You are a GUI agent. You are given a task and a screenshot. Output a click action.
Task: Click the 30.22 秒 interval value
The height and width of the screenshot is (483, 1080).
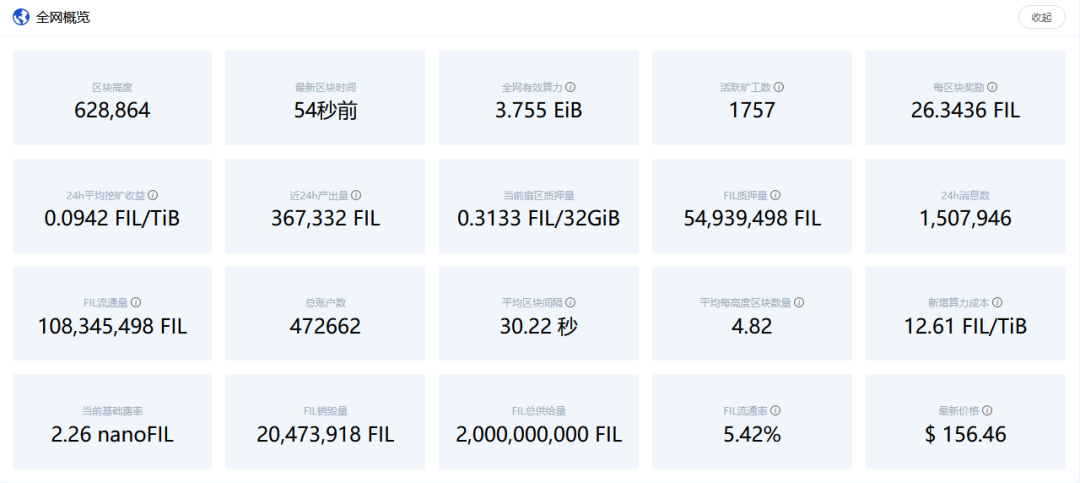539,326
